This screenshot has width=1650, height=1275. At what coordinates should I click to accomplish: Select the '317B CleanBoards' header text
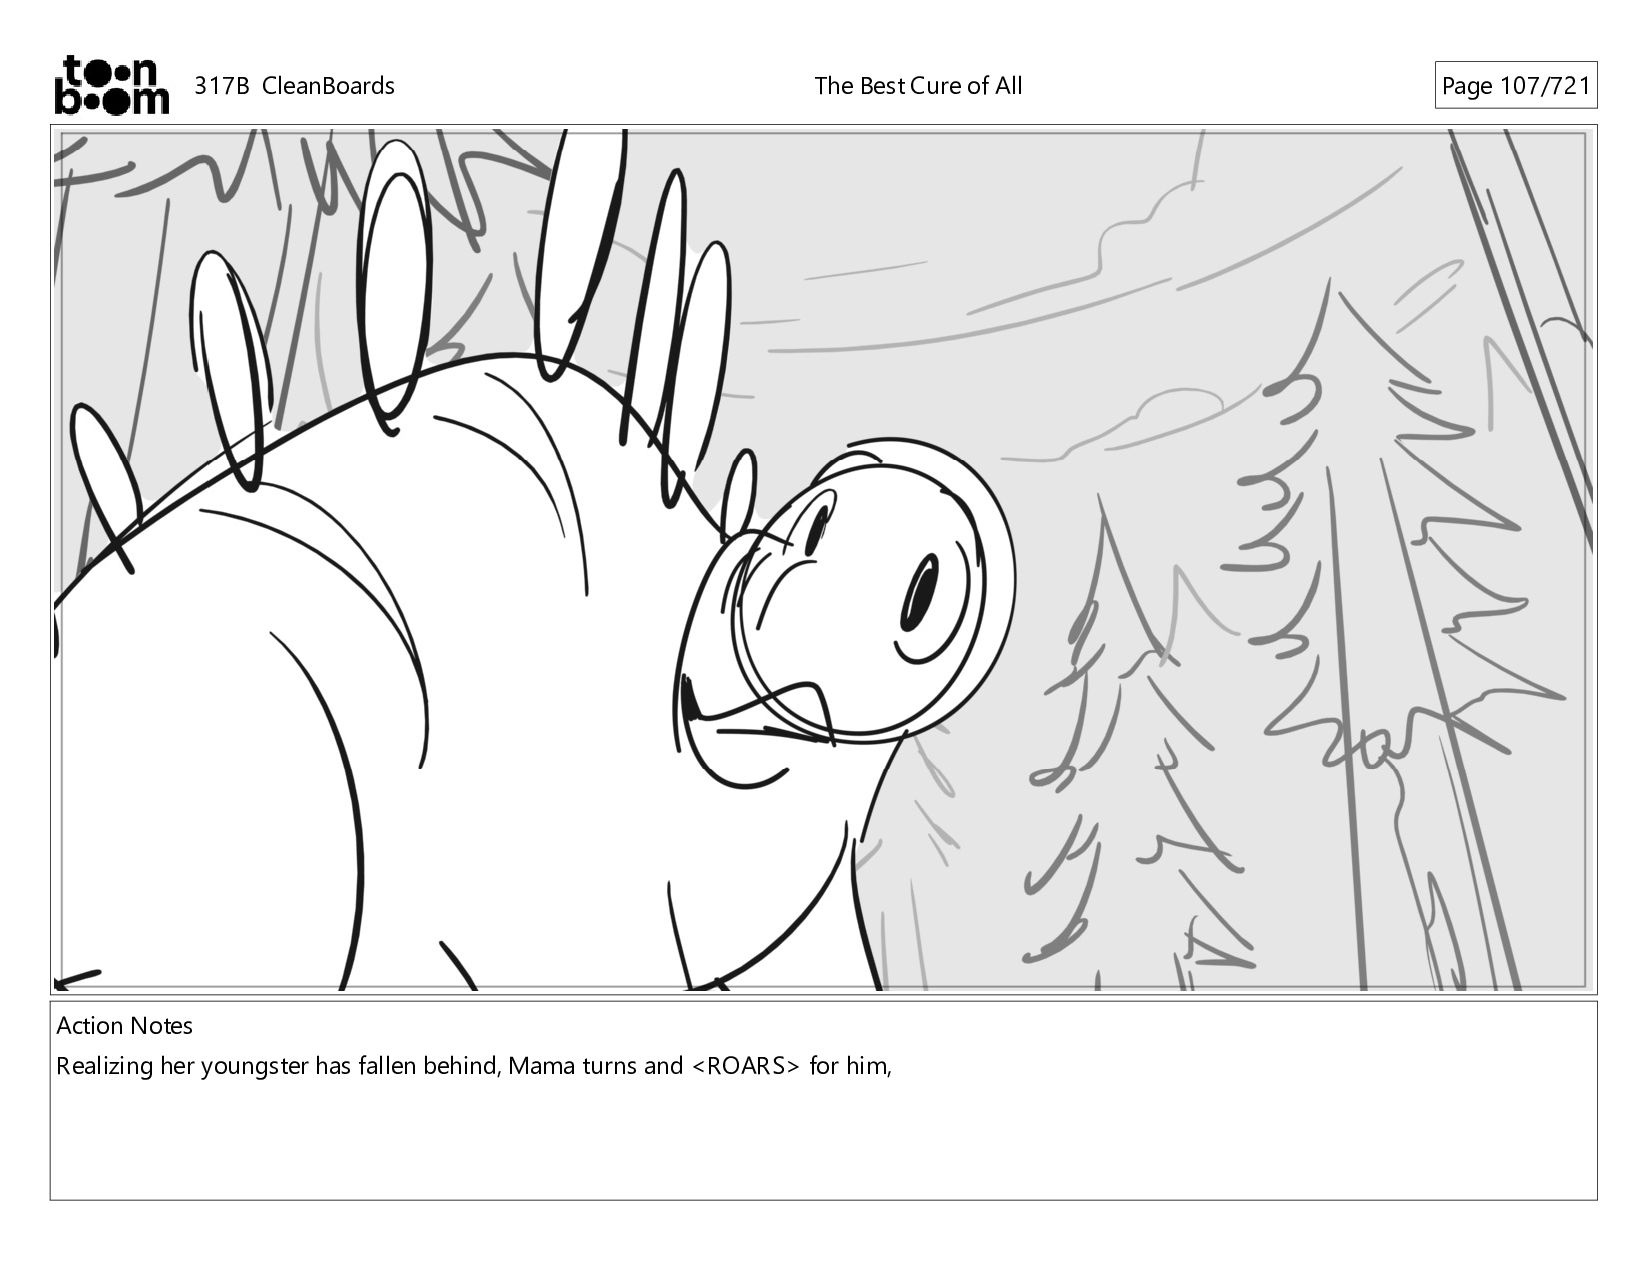pyautogui.click(x=294, y=86)
